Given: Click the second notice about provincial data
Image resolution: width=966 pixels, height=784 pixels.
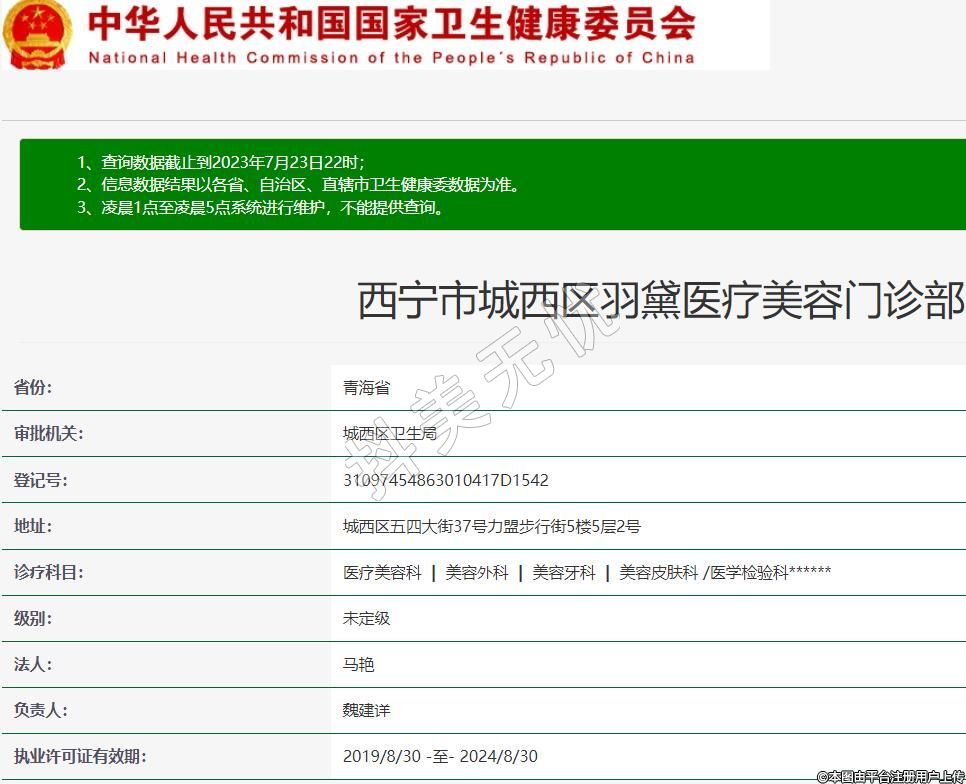Looking at the screenshot, I should 310,184.
